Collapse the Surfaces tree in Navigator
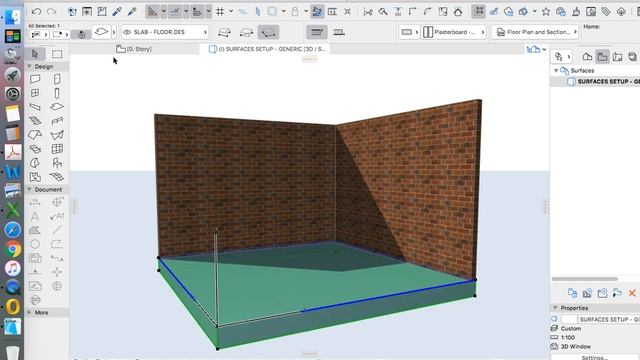 click(x=556, y=71)
